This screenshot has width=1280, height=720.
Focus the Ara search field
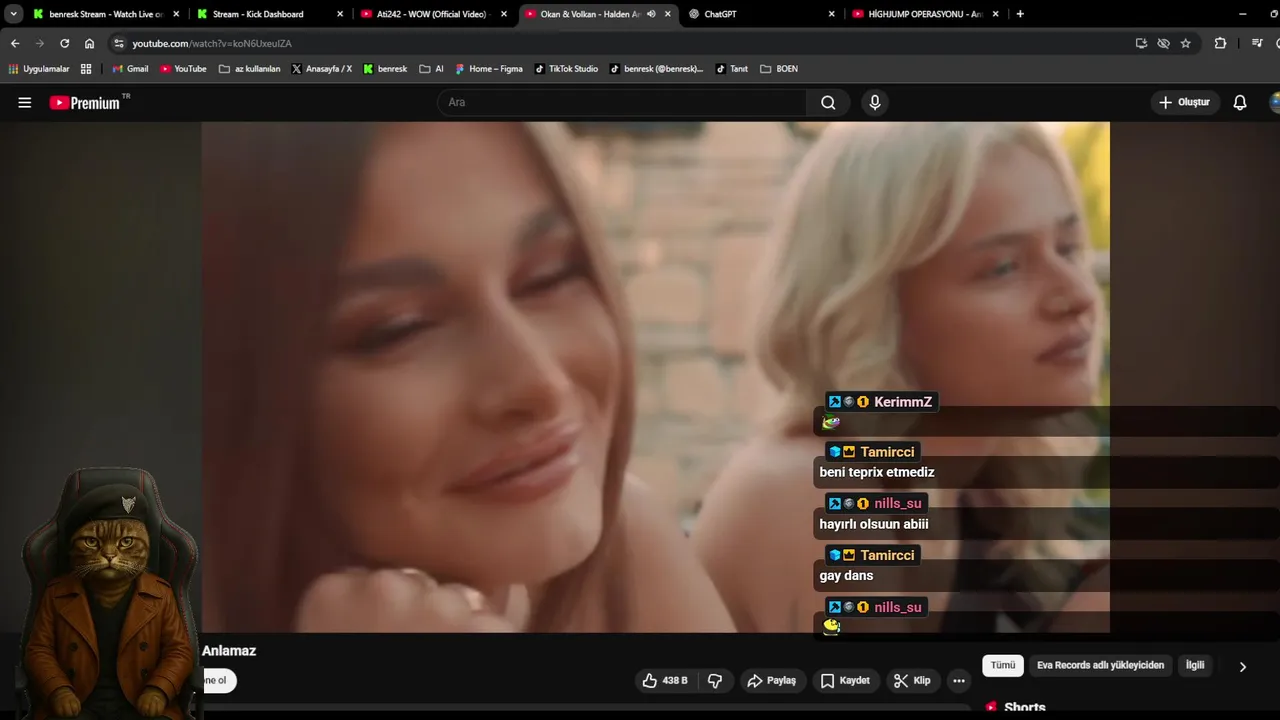(622, 102)
